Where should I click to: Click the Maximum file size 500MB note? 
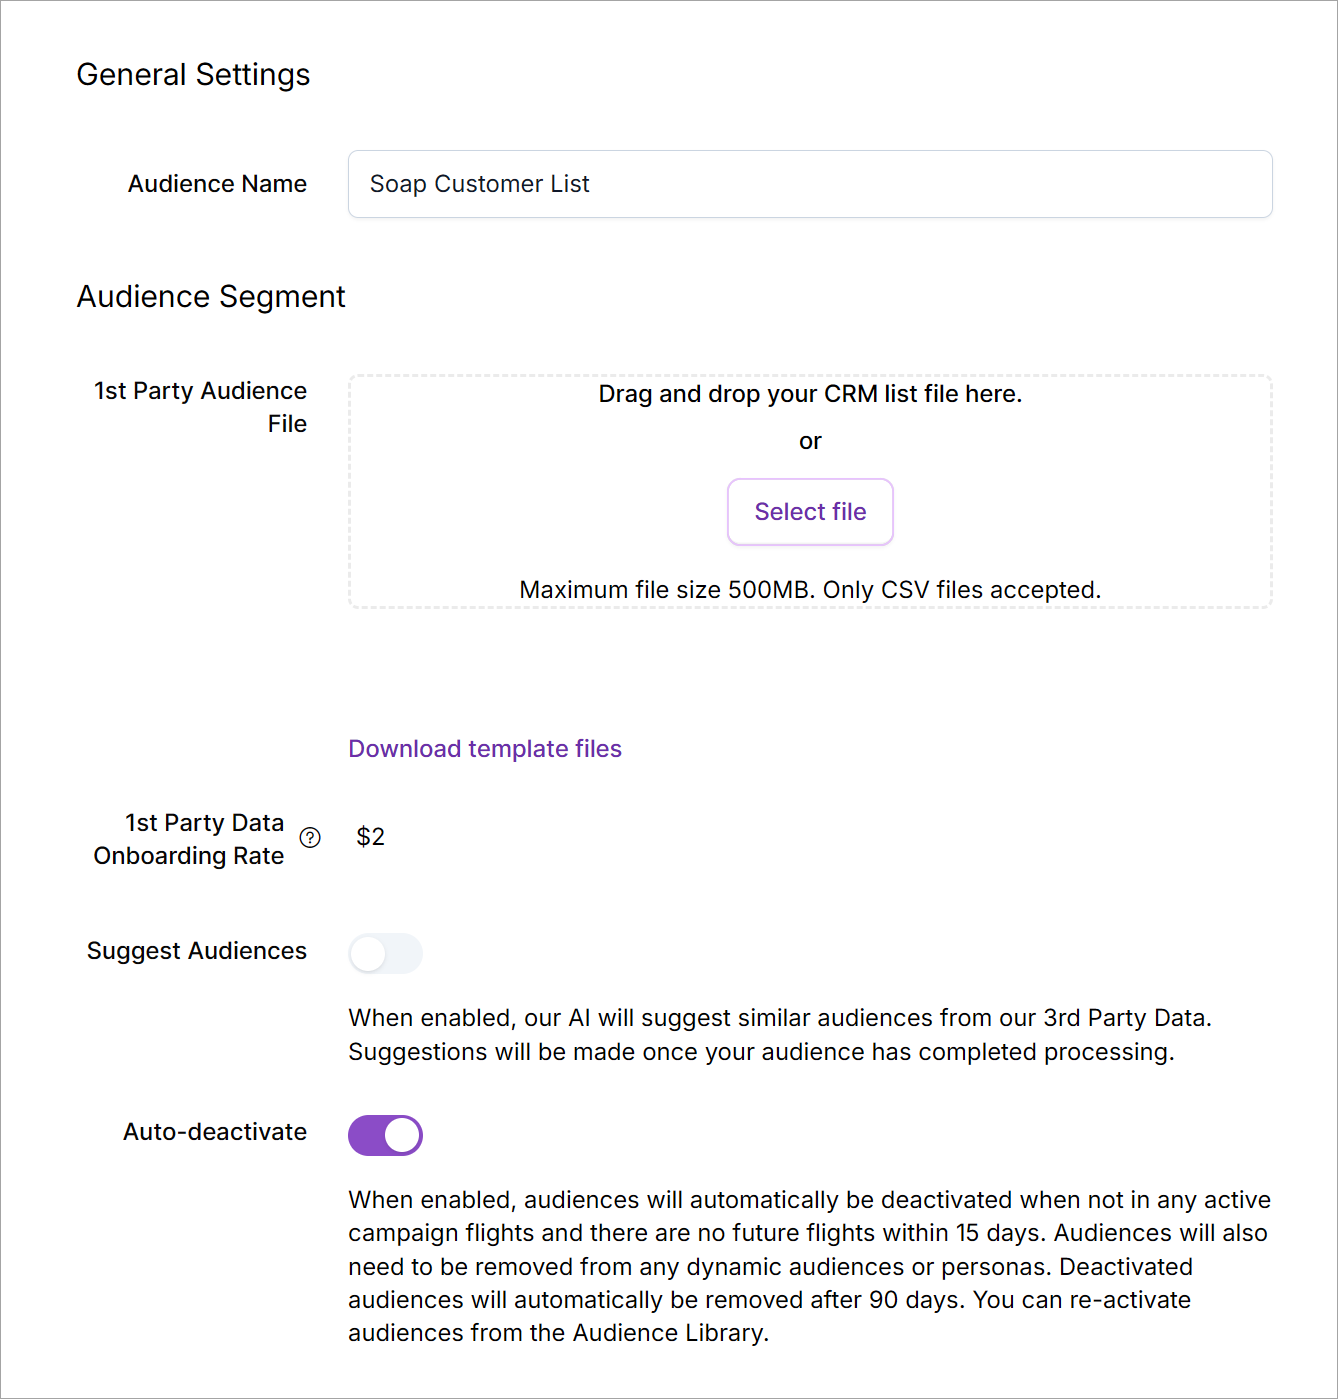pos(810,590)
